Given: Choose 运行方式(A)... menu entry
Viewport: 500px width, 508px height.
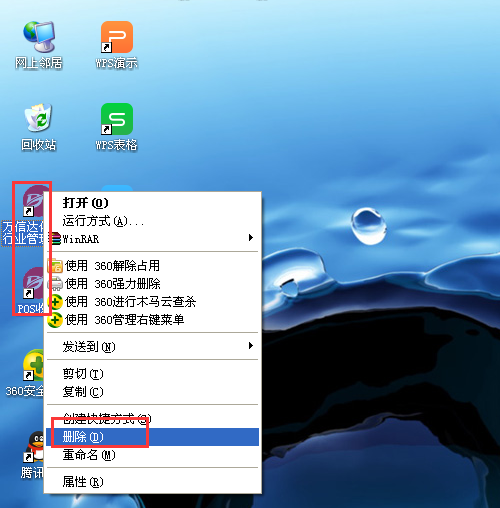Looking at the screenshot, I should coord(152,221).
